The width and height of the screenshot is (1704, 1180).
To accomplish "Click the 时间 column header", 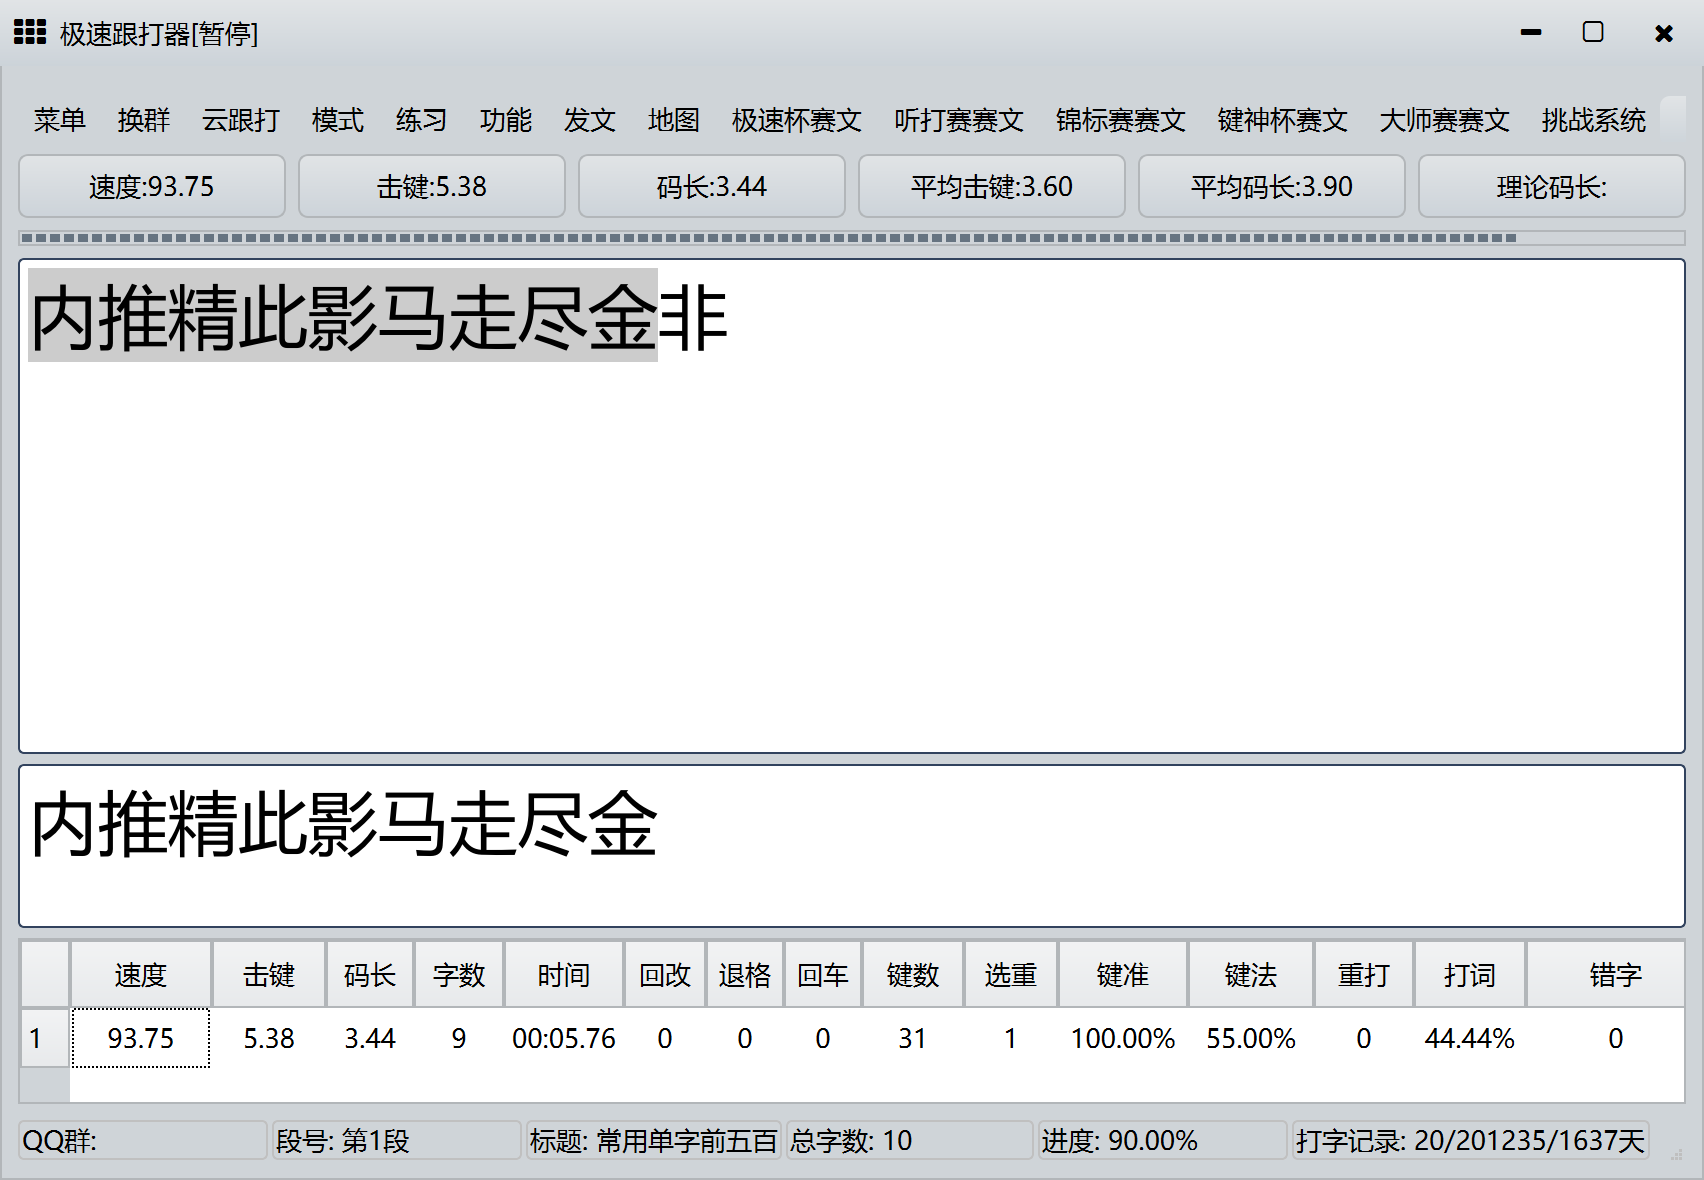I will (564, 974).
